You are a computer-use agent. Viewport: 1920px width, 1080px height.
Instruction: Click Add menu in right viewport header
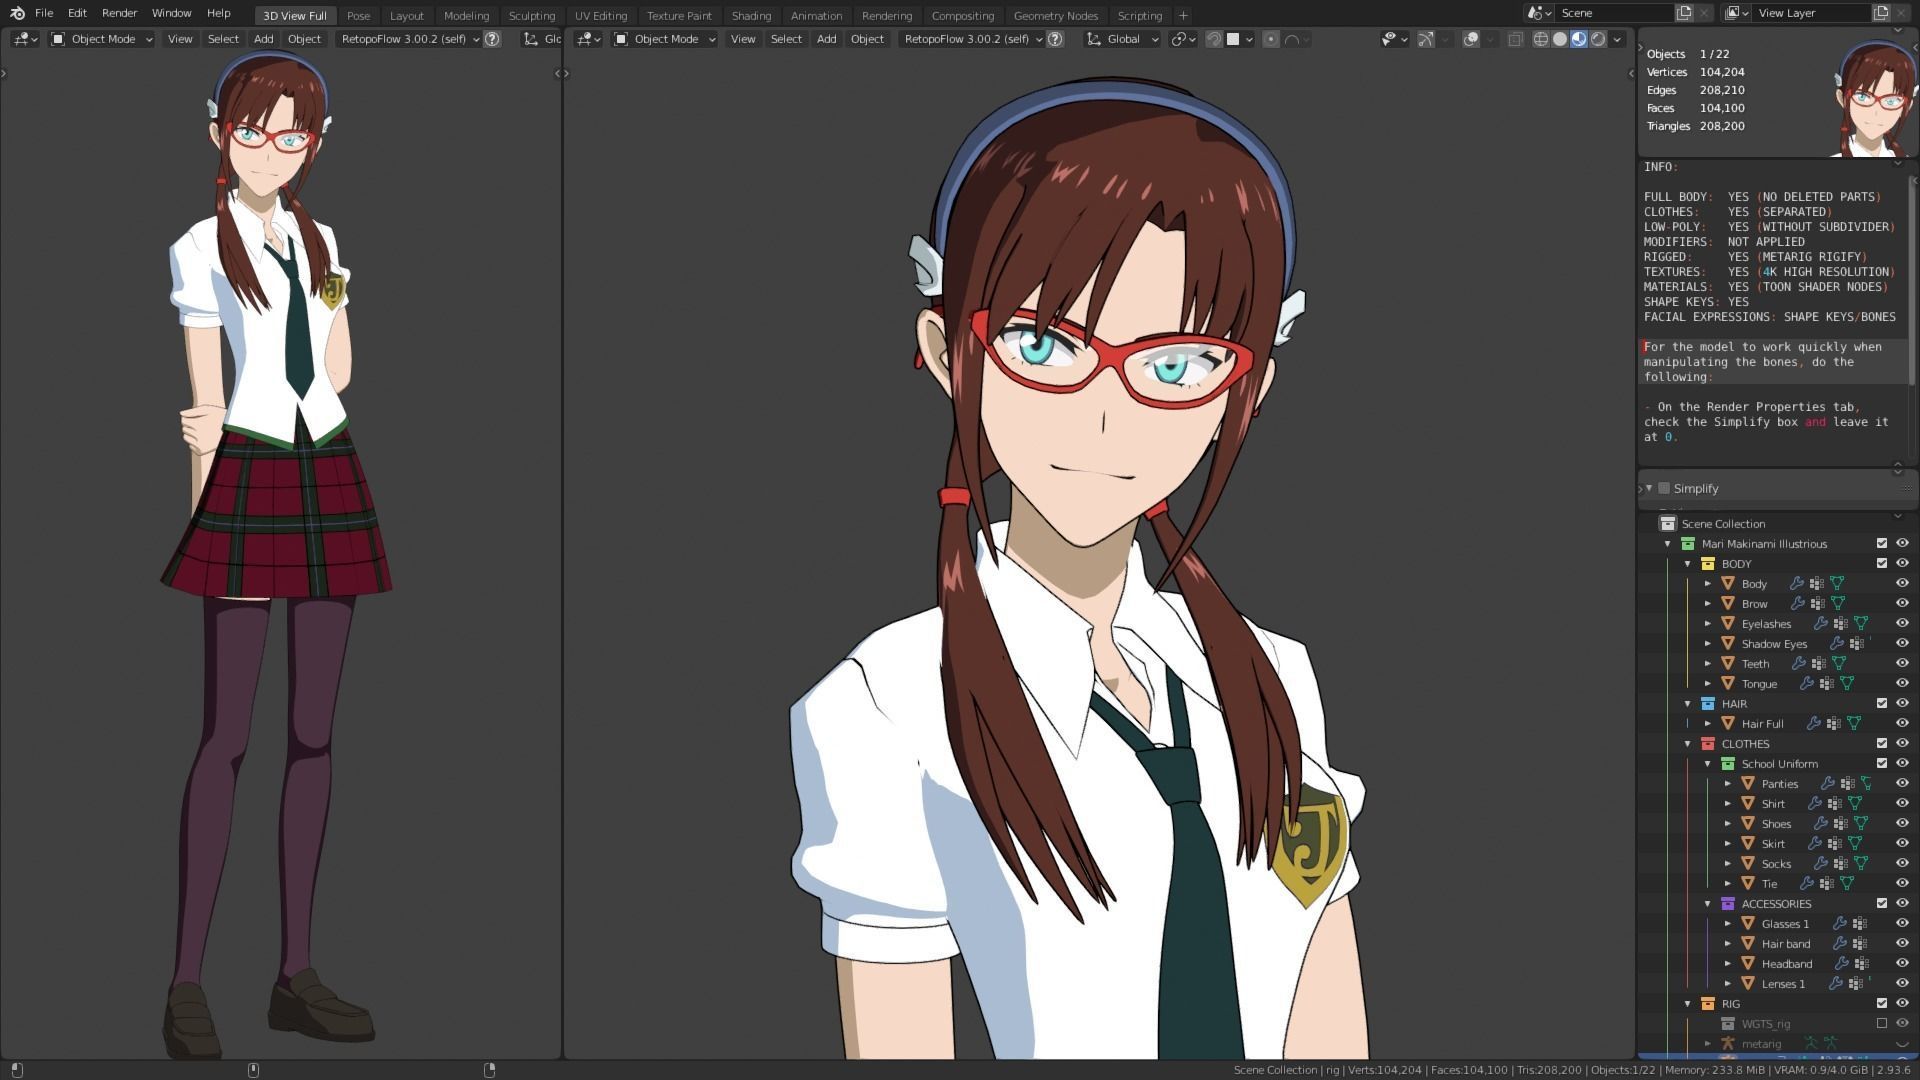click(x=826, y=39)
